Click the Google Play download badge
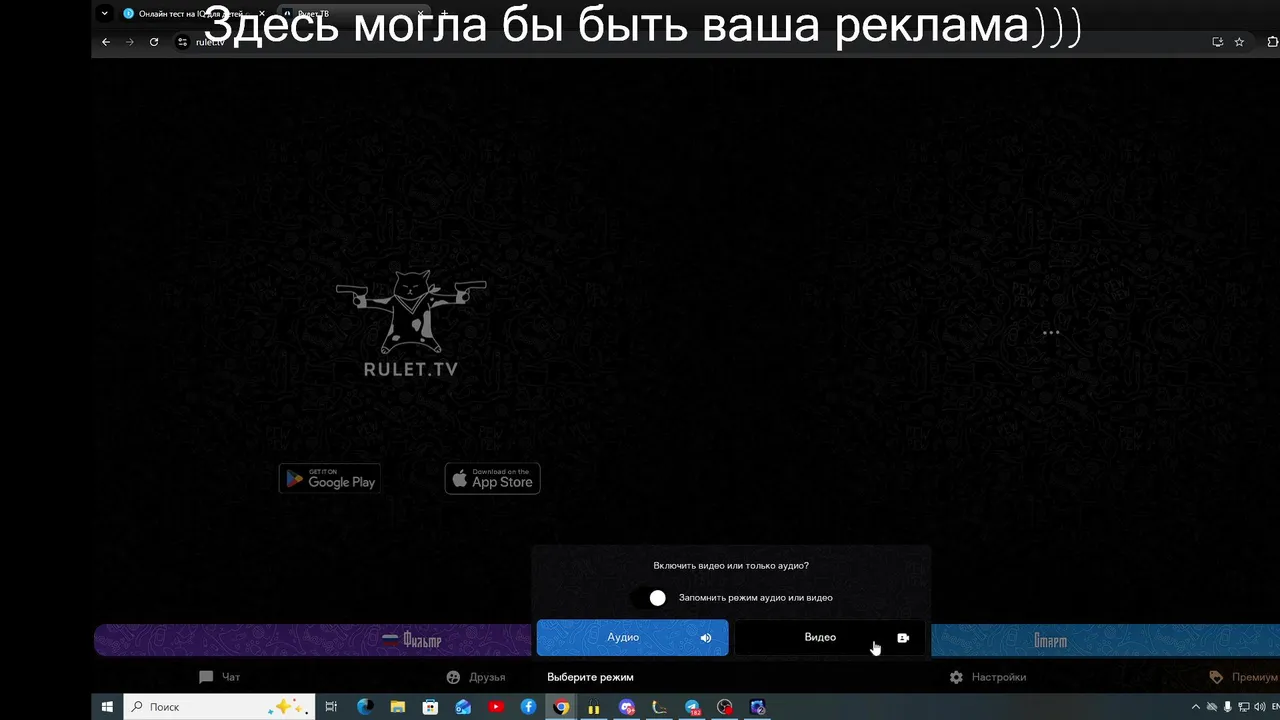The height and width of the screenshot is (720, 1280). 330,479
